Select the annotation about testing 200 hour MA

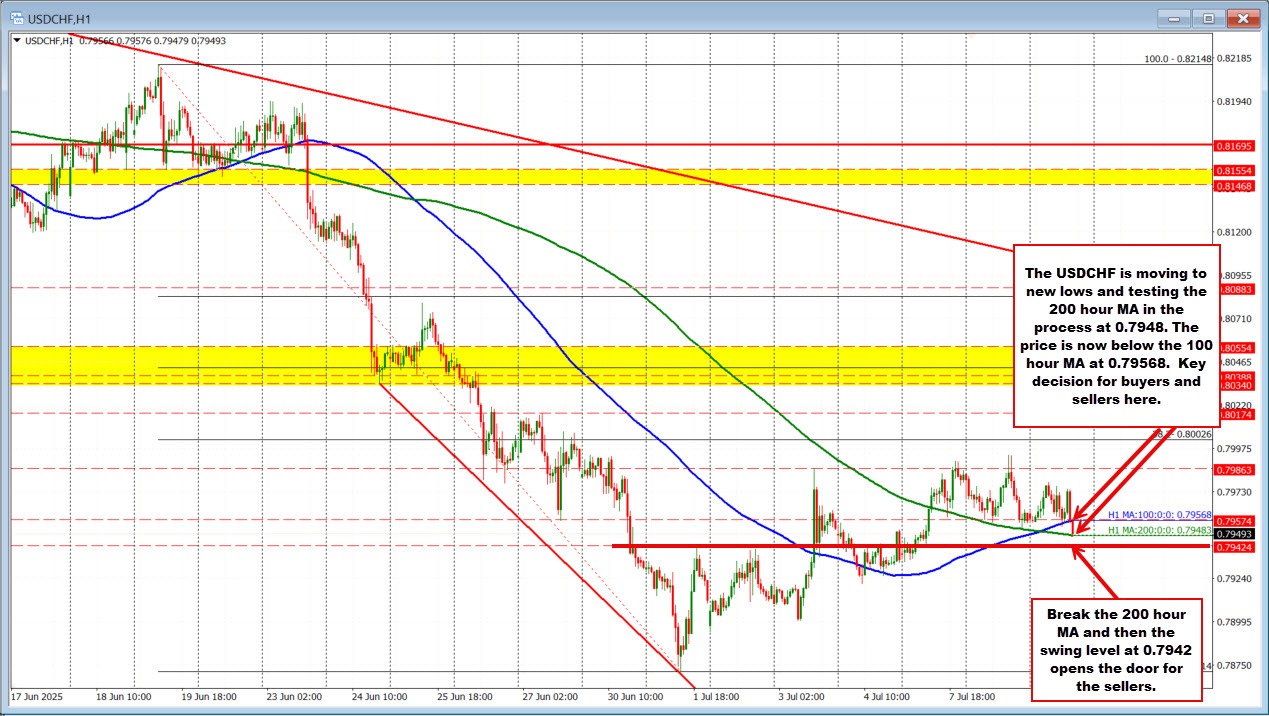[1116, 335]
